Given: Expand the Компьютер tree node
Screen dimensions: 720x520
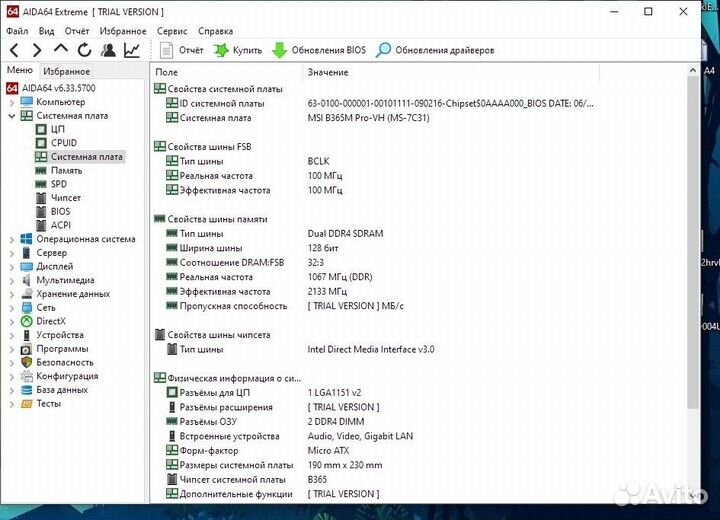Looking at the screenshot, I should tap(12, 102).
